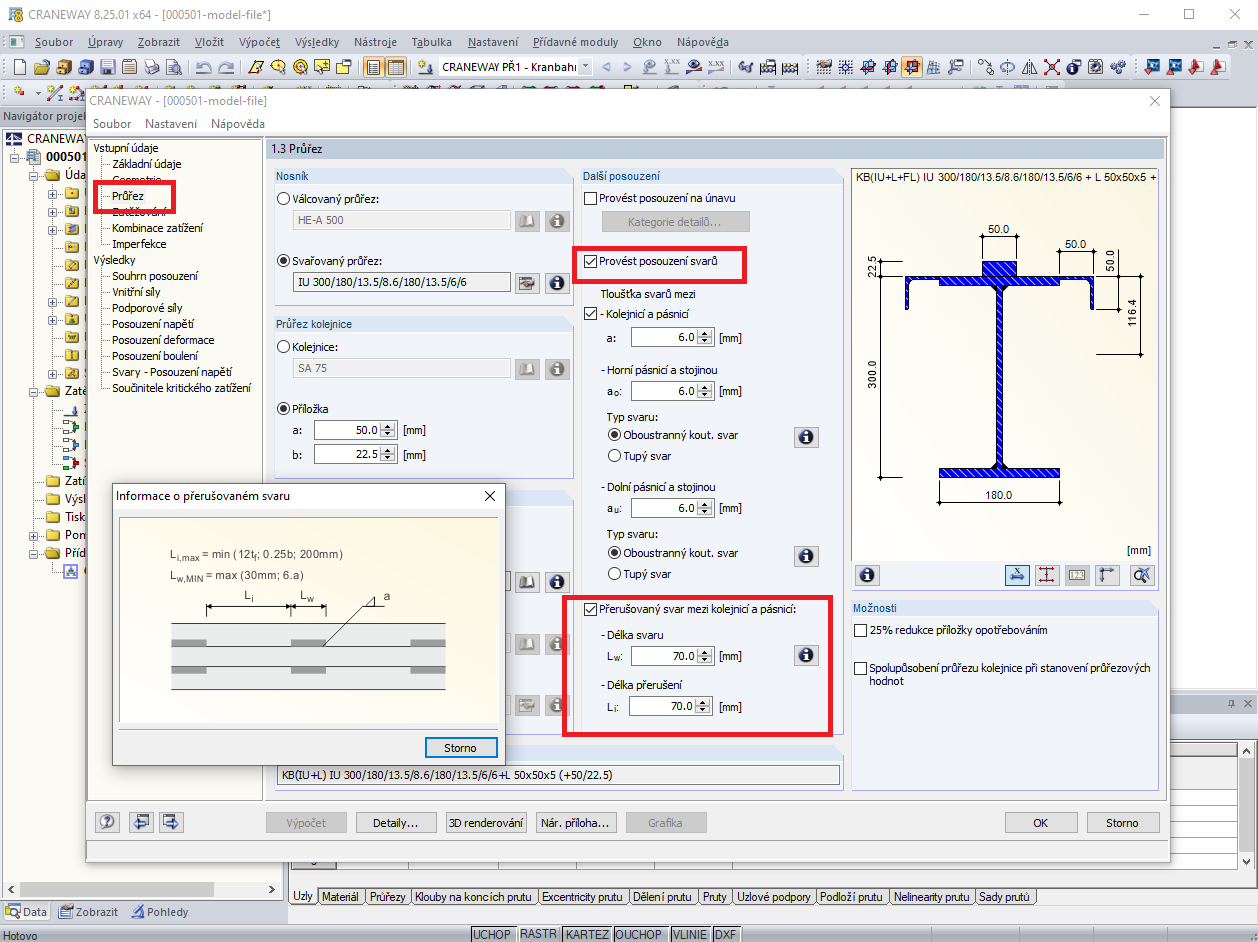Increase the Lw weld length spinner
The image size is (1258, 942).
click(706, 651)
